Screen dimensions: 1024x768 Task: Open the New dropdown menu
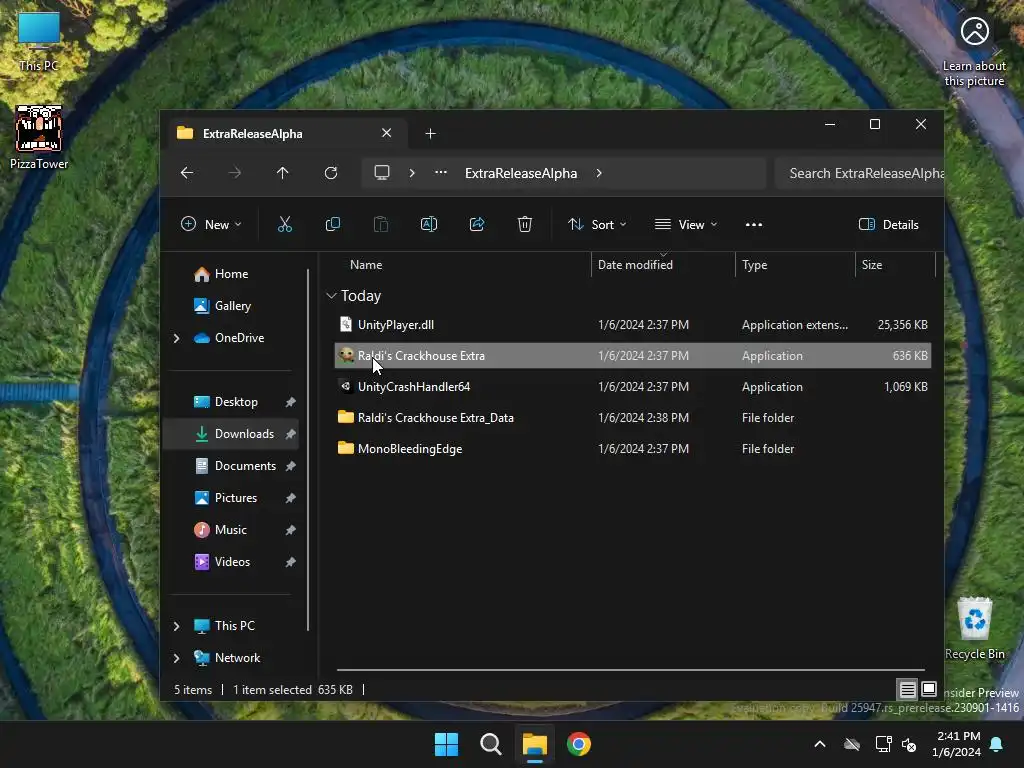click(211, 225)
